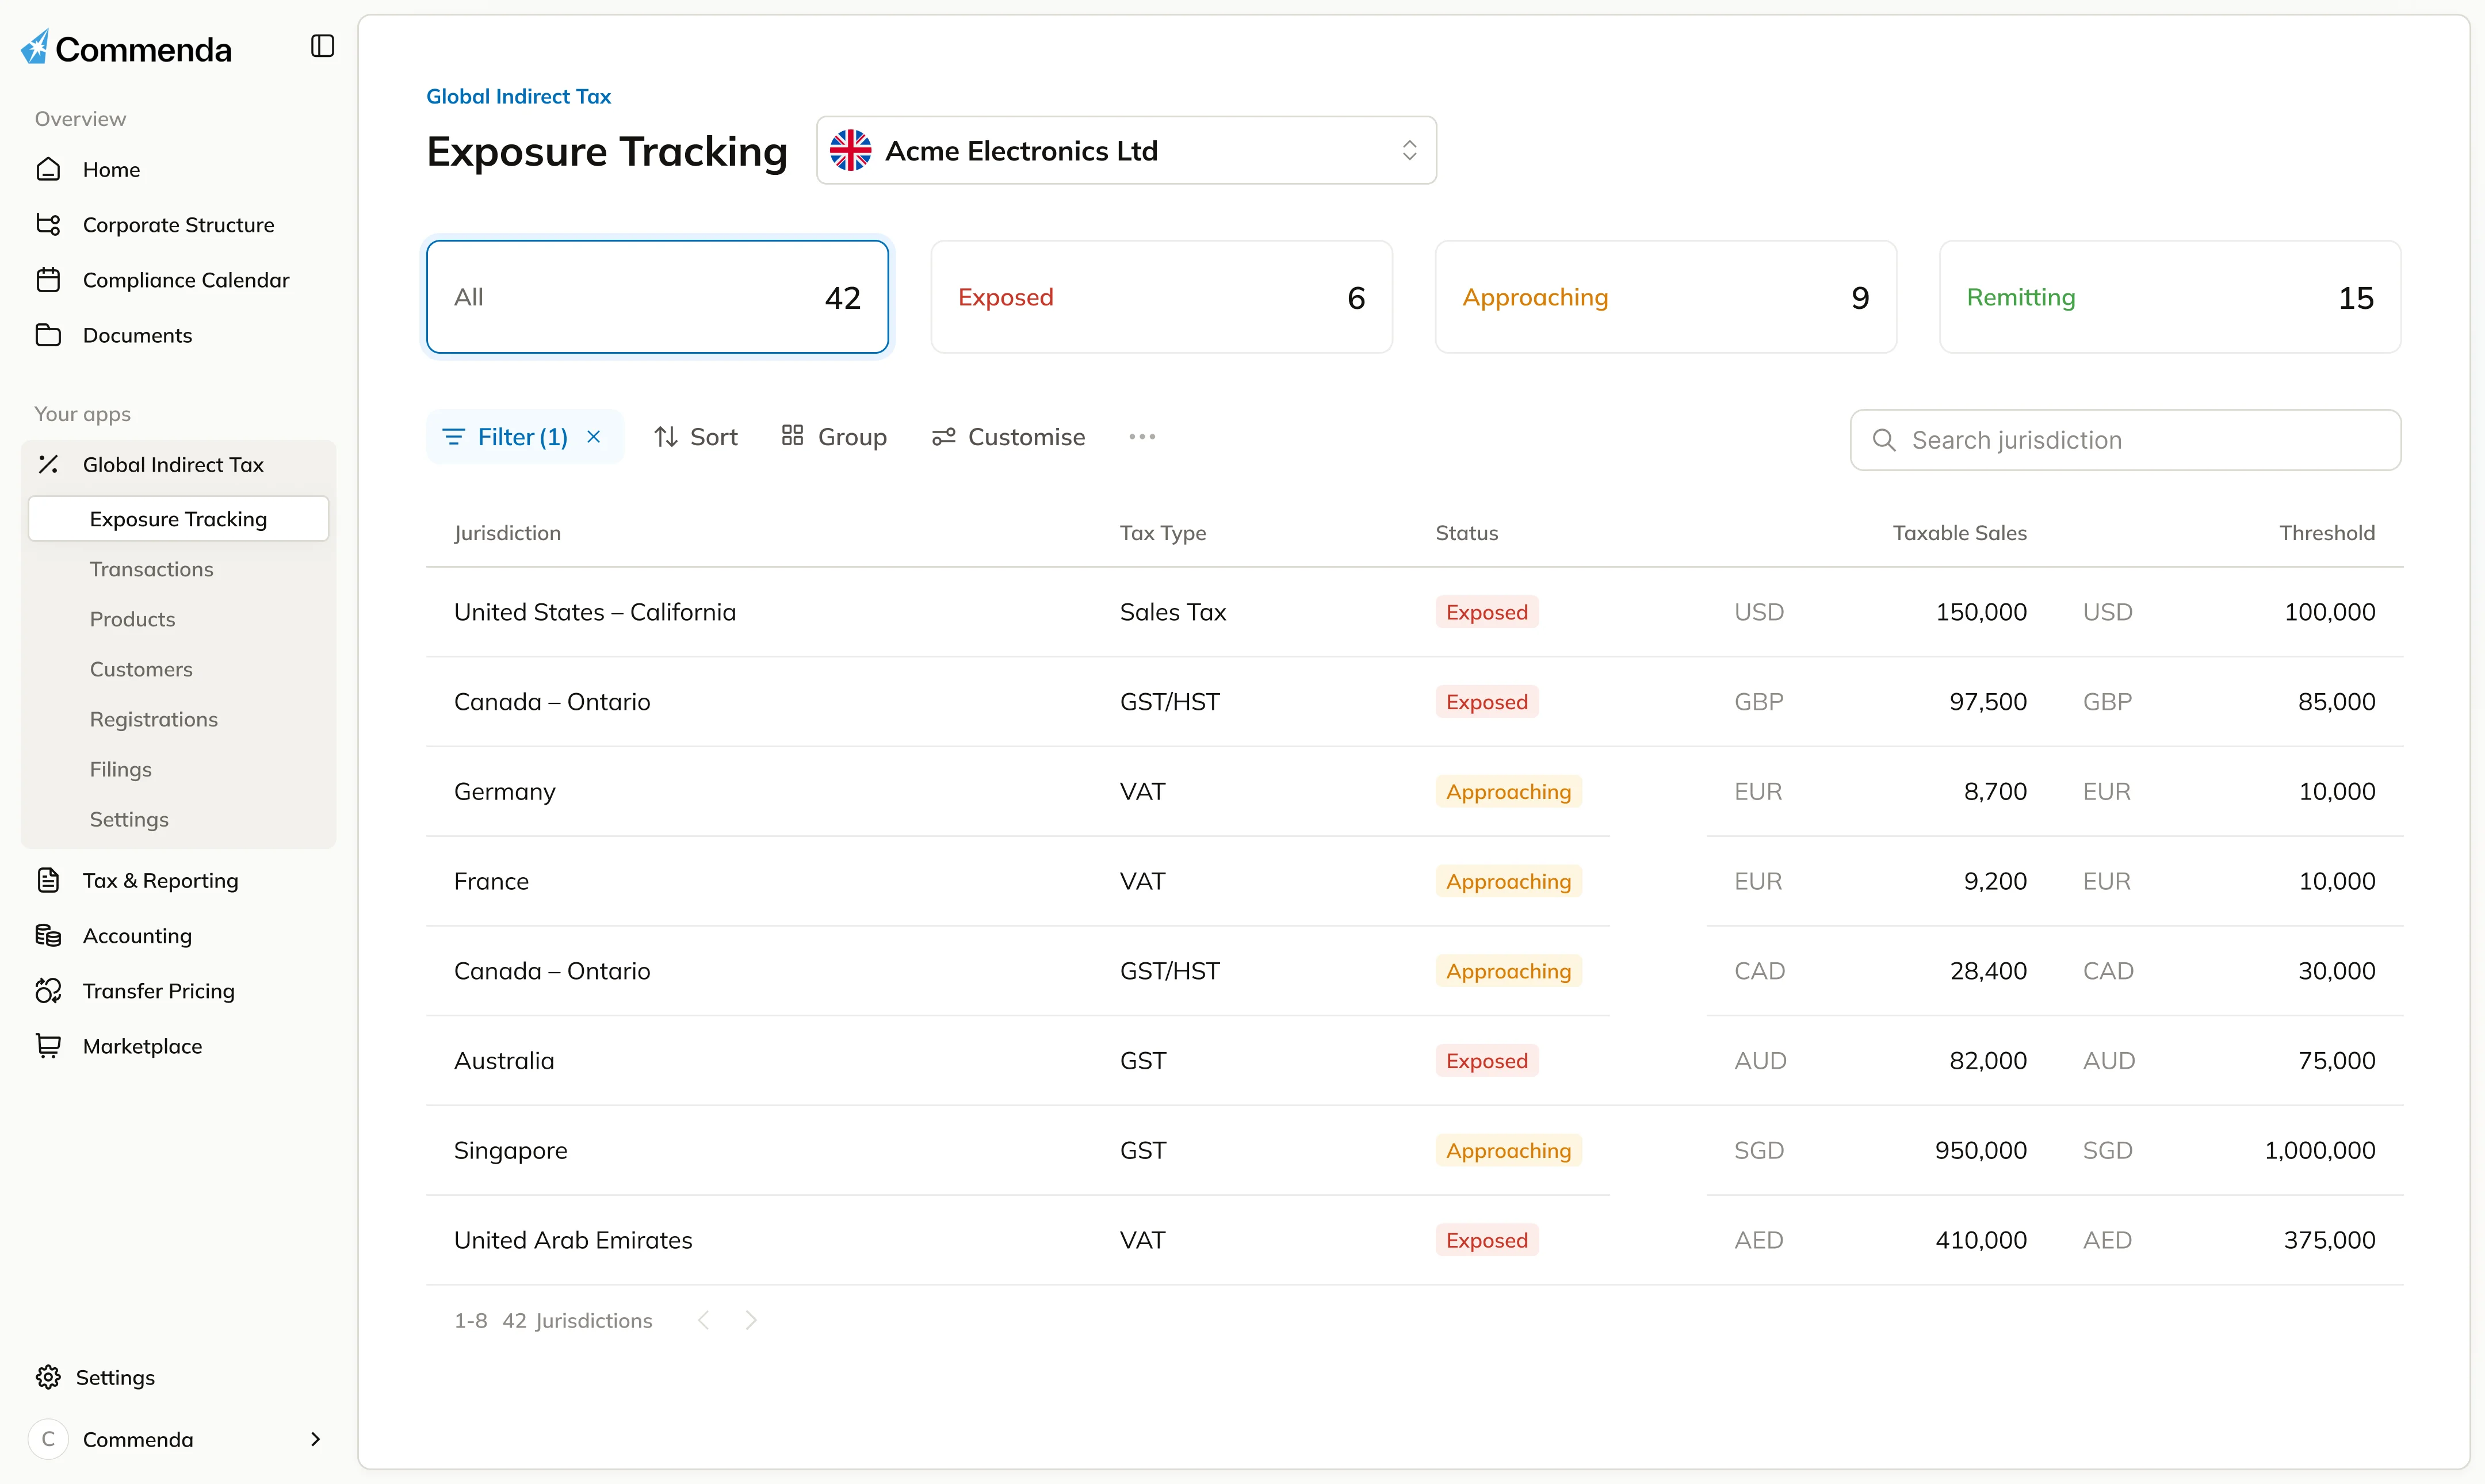Open the Marketplace app
The height and width of the screenshot is (1484, 2485).
pos(143,1046)
